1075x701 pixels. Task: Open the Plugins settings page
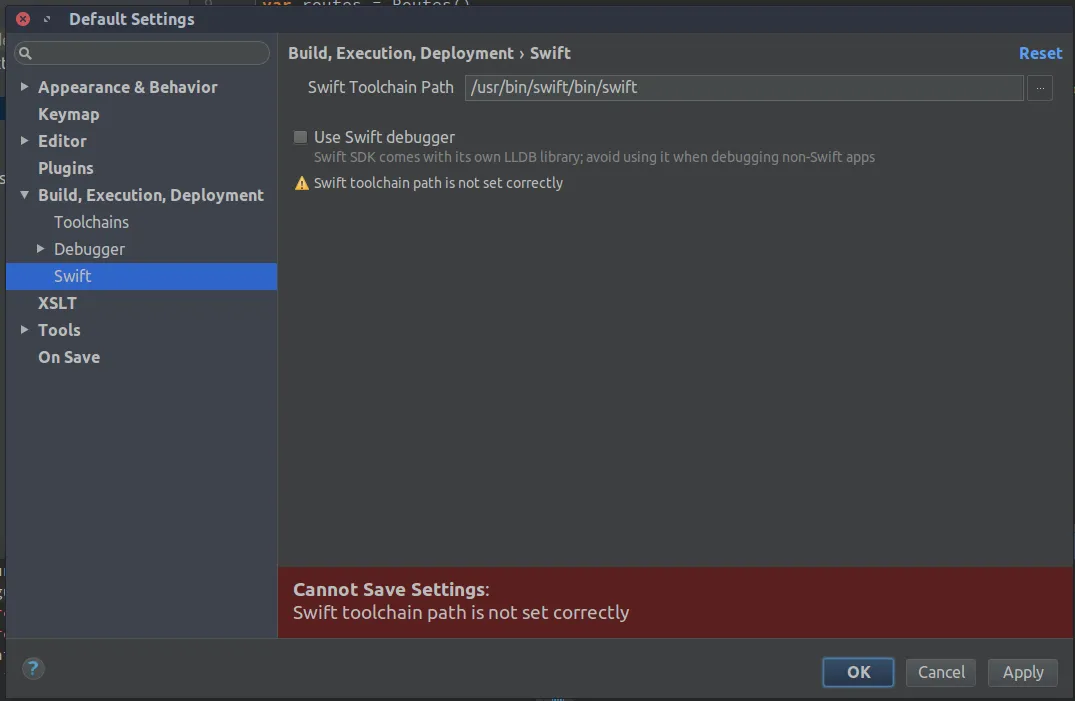pos(66,168)
